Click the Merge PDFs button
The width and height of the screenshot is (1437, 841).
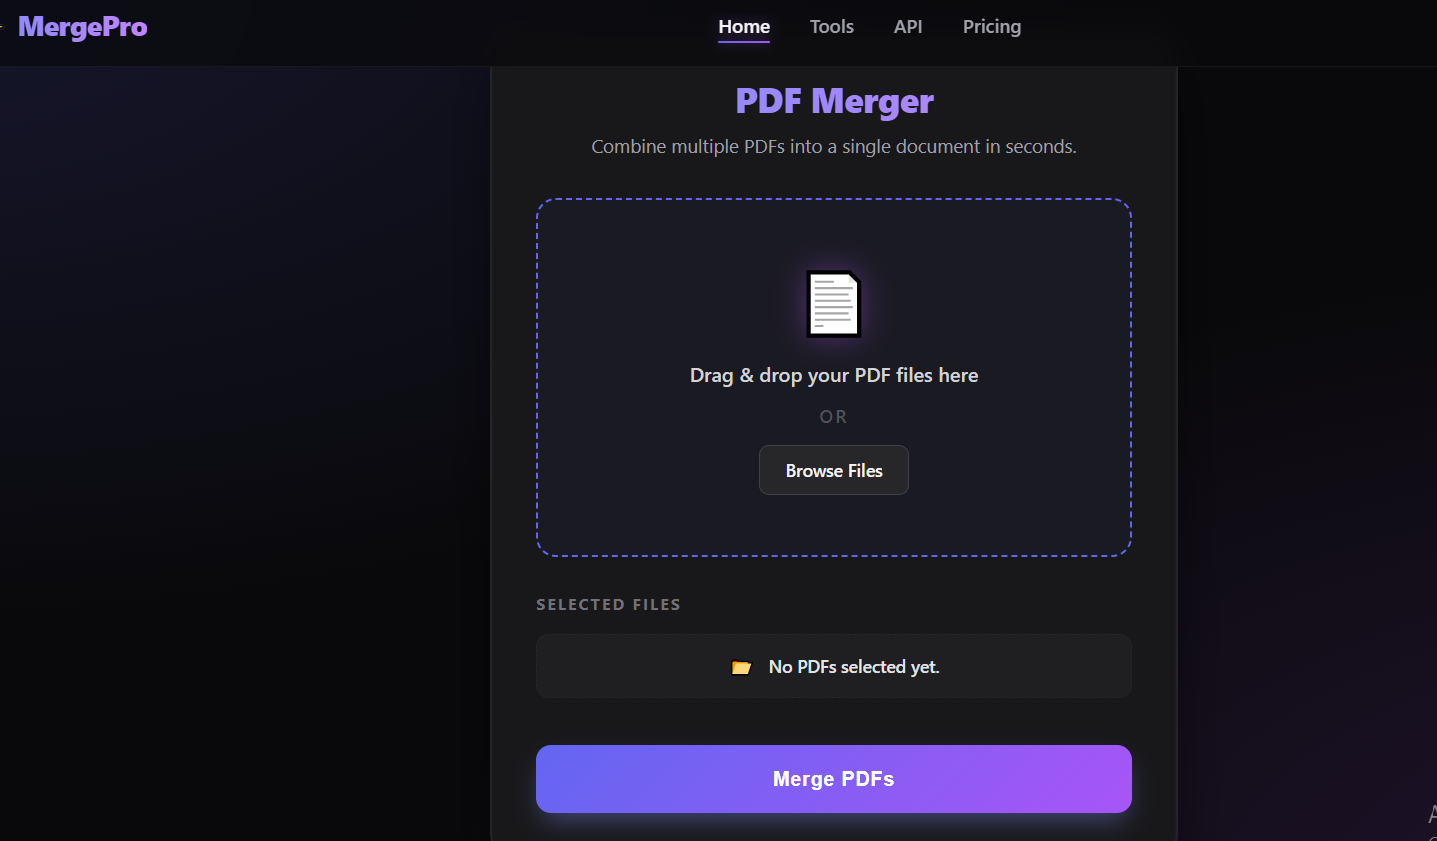(x=834, y=779)
